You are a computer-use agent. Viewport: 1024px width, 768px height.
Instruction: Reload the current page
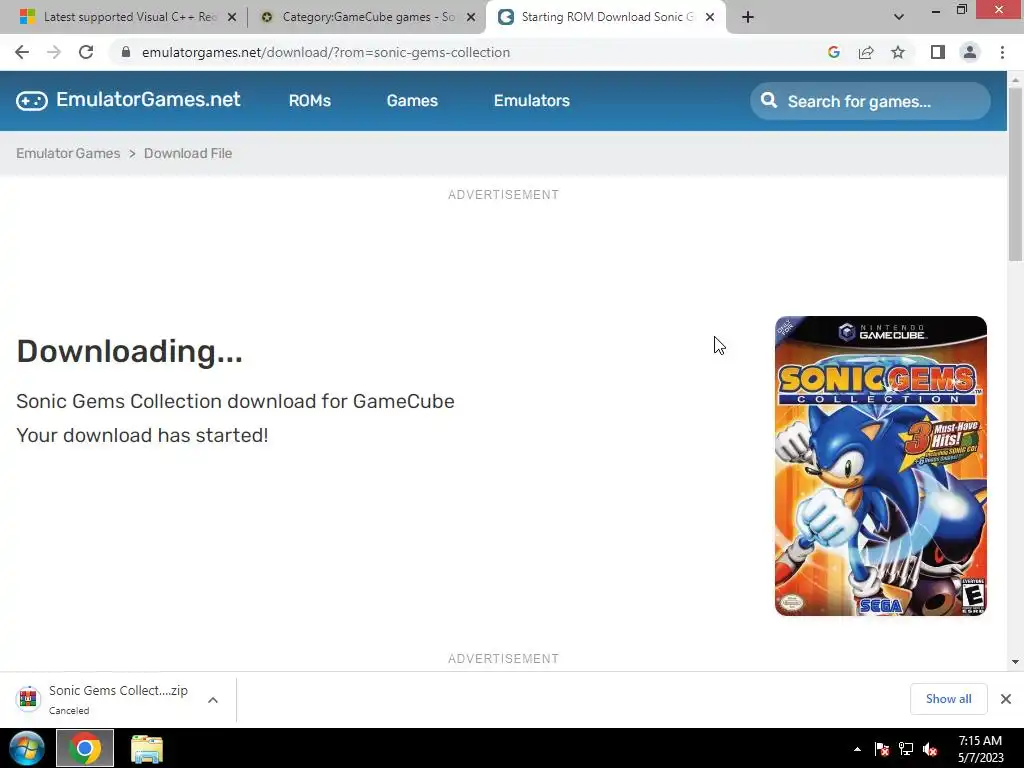click(86, 52)
